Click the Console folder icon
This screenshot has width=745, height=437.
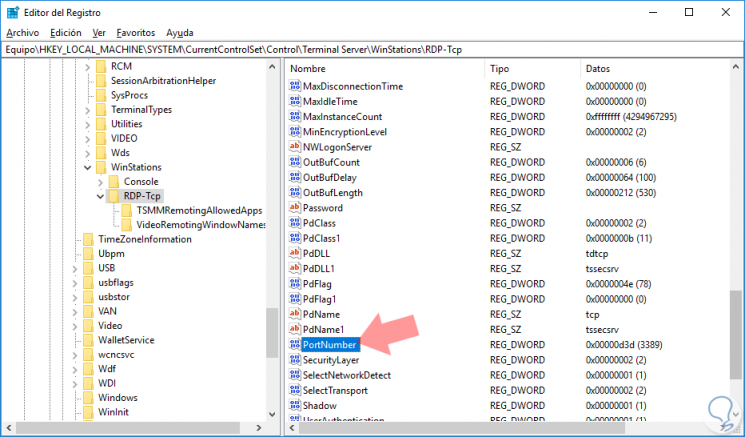(x=114, y=181)
